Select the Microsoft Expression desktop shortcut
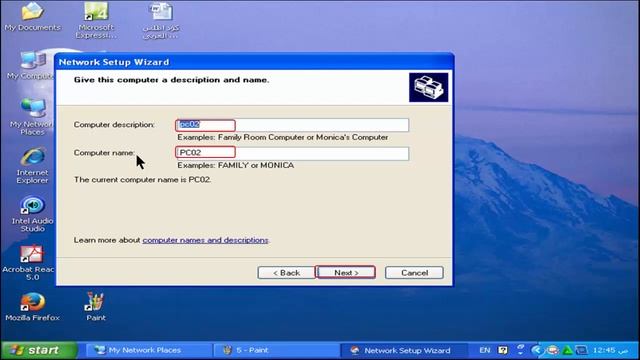Image resolution: width=640 pixels, height=360 pixels. pyautogui.click(x=96, y=20)
